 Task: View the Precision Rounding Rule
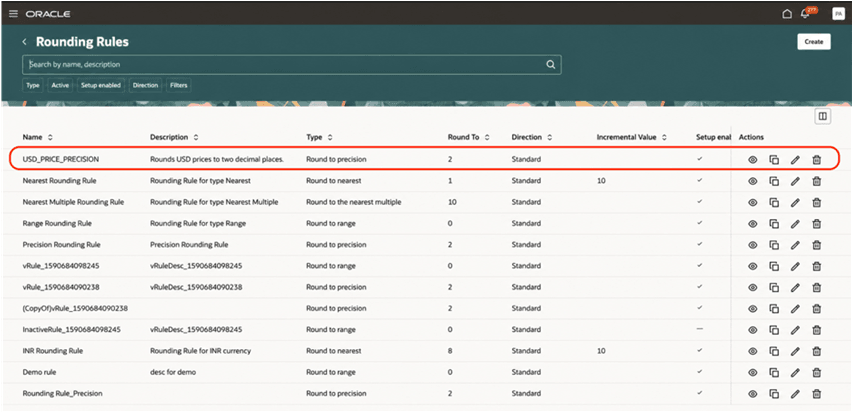pyautogui.click(x=753, y=245)
